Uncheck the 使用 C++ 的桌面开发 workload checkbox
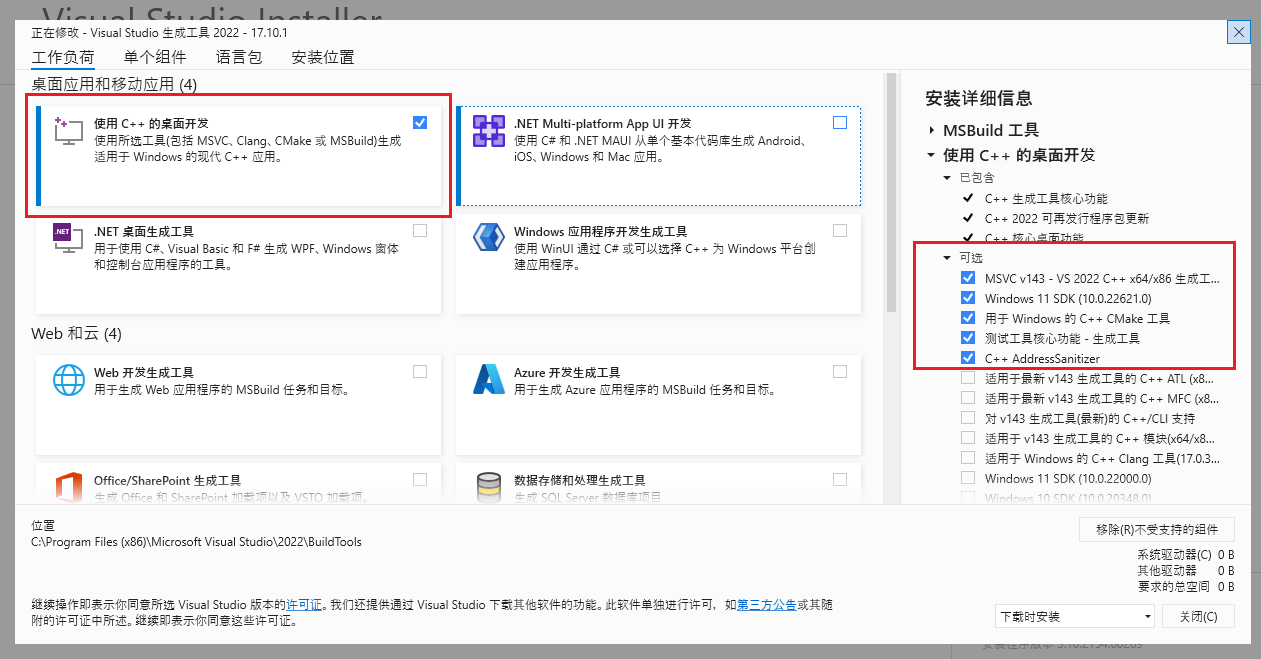This screenshot has width=1261, height=659. pos(420,123)
